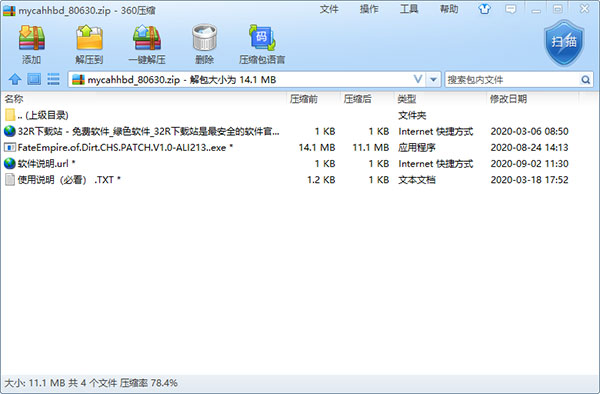Sort by the 修改日期 column header

[x=509, y=99]
